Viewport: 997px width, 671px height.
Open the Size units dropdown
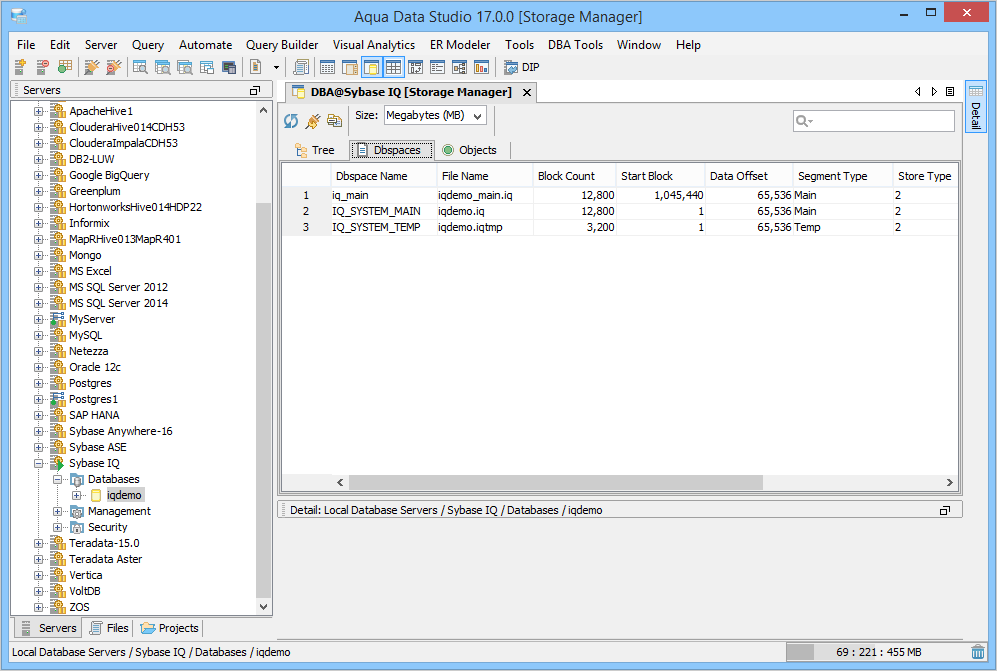[x=435, y=116]
